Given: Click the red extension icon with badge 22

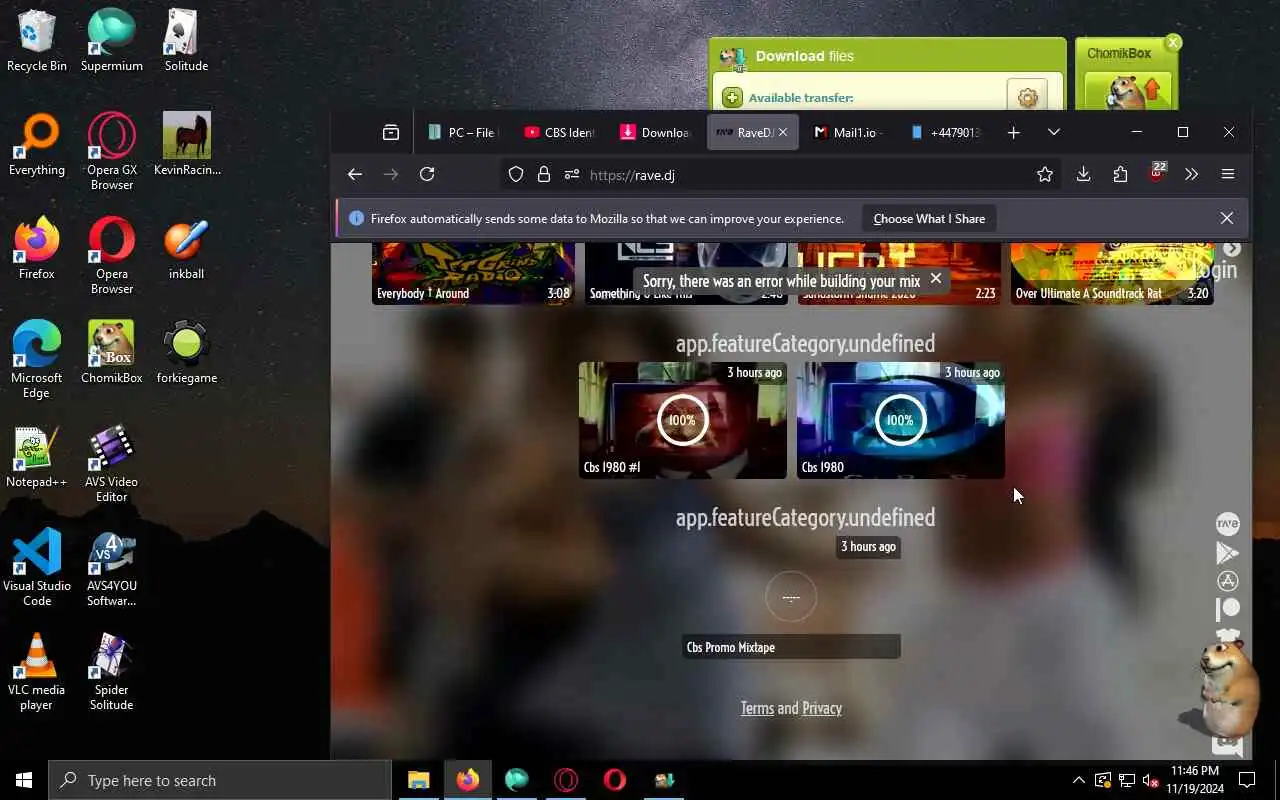Looking at the screenshot, I should tap(1157, 172).
